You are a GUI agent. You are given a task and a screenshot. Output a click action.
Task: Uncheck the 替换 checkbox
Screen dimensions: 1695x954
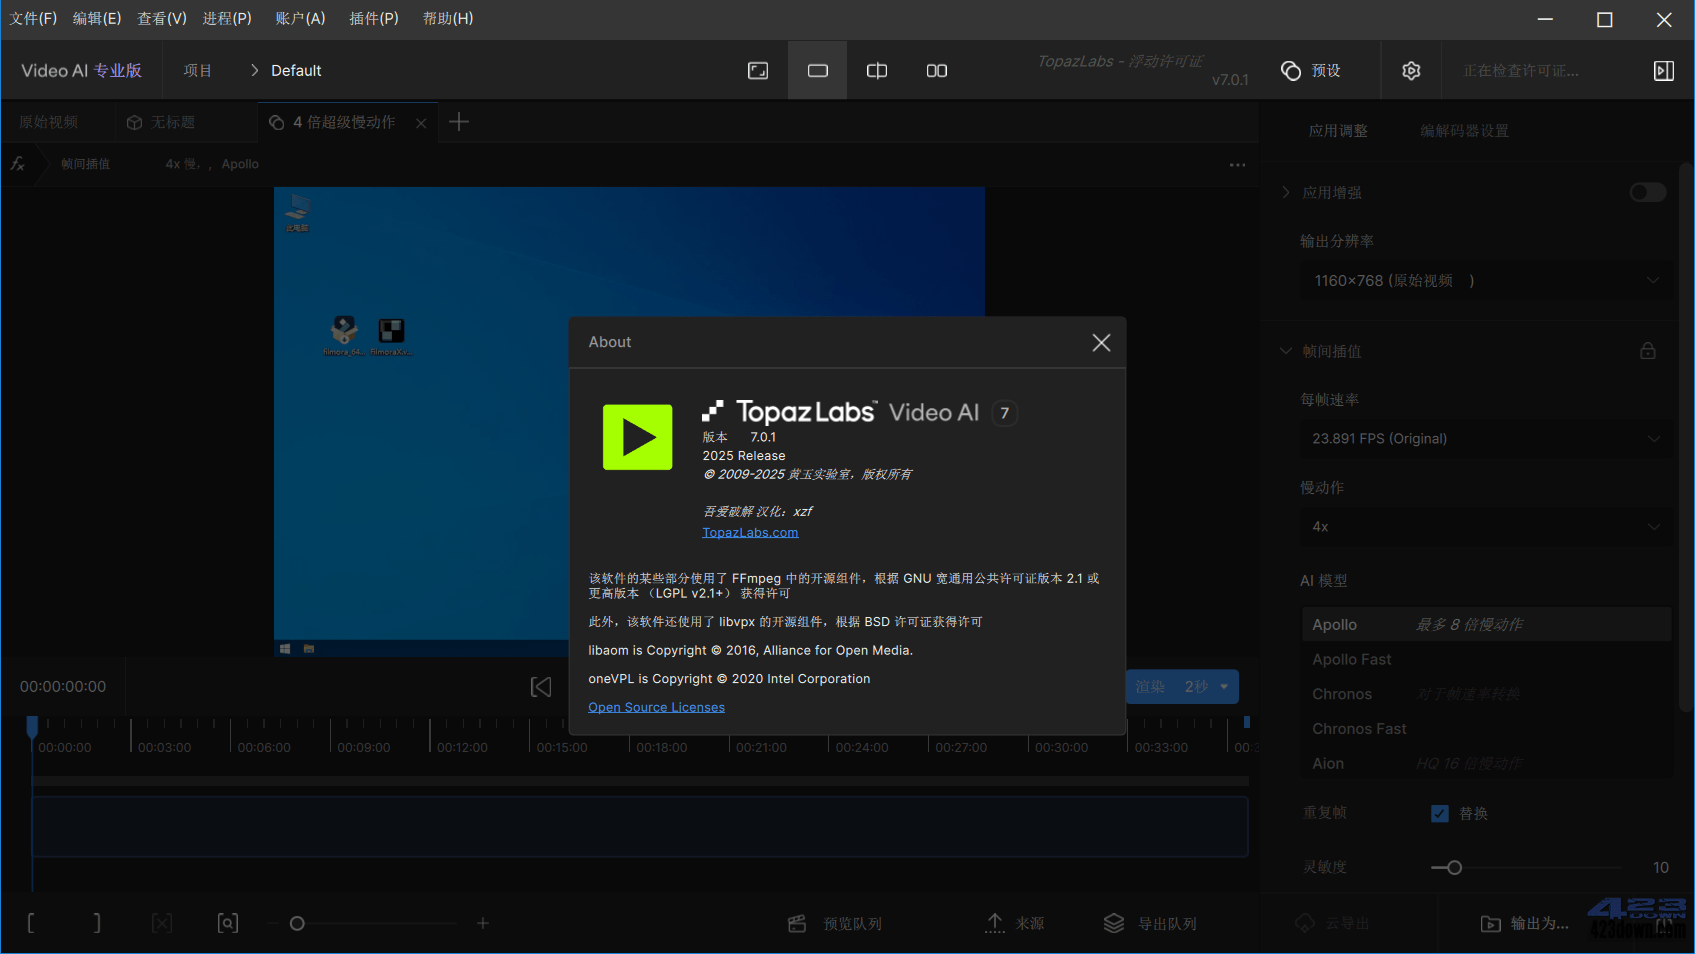[x=1440, y=813]
